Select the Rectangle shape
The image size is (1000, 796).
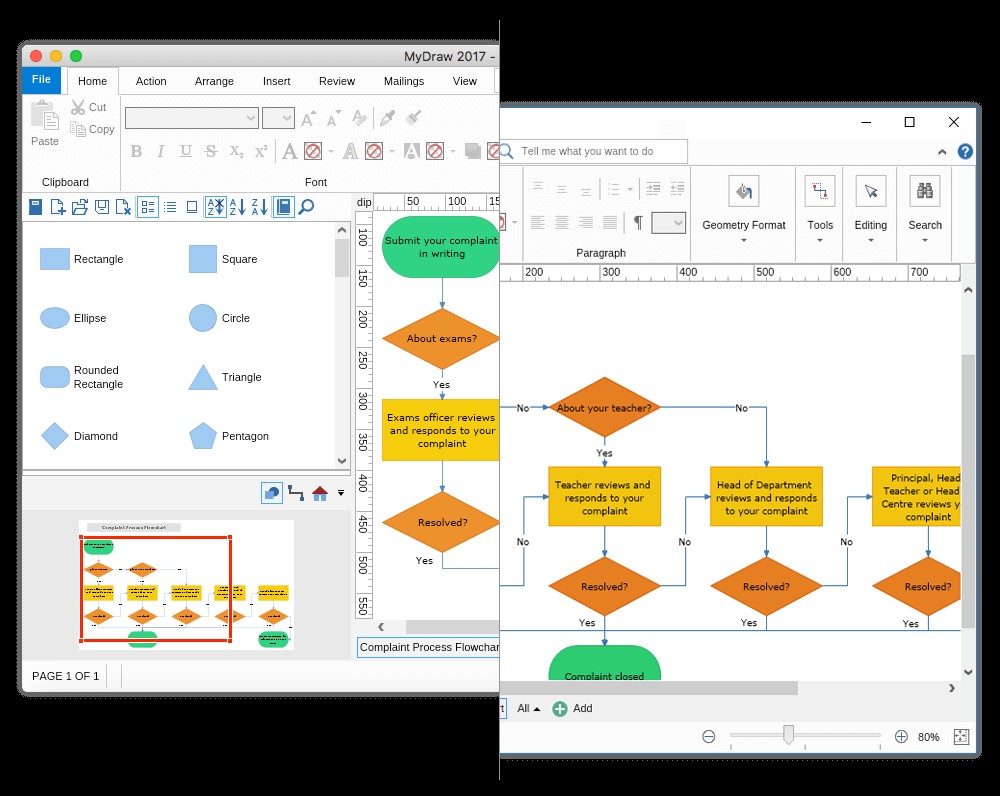(82, 260)
